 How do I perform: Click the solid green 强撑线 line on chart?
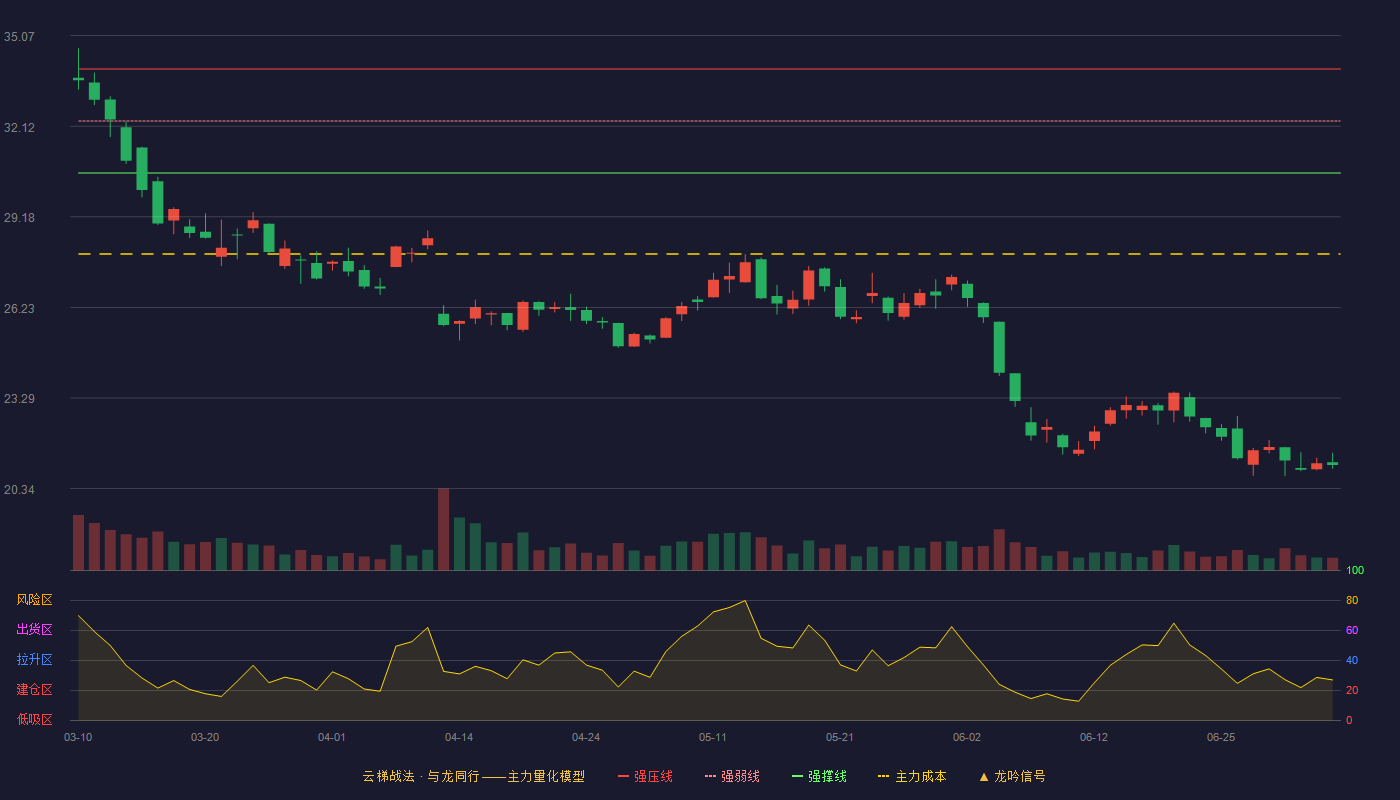click(709, 173)
